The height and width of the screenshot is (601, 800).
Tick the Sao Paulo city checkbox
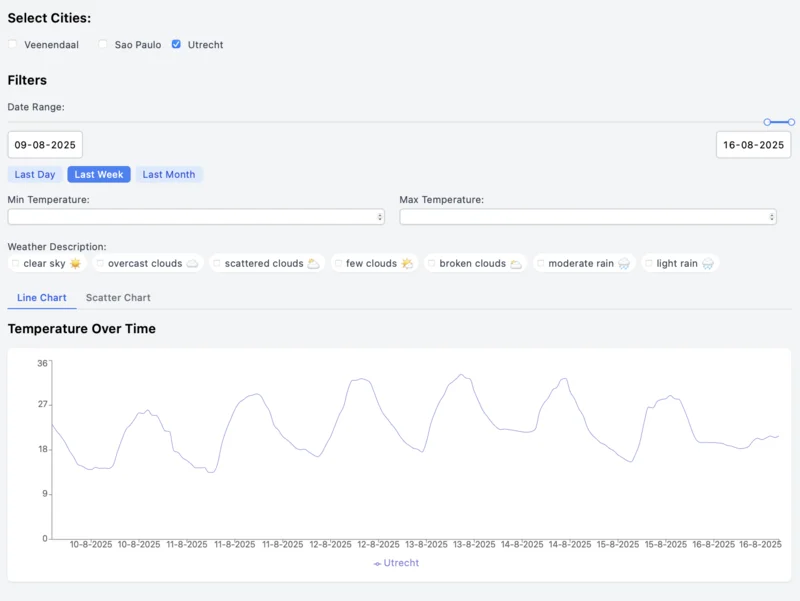[x=103, y=44]
